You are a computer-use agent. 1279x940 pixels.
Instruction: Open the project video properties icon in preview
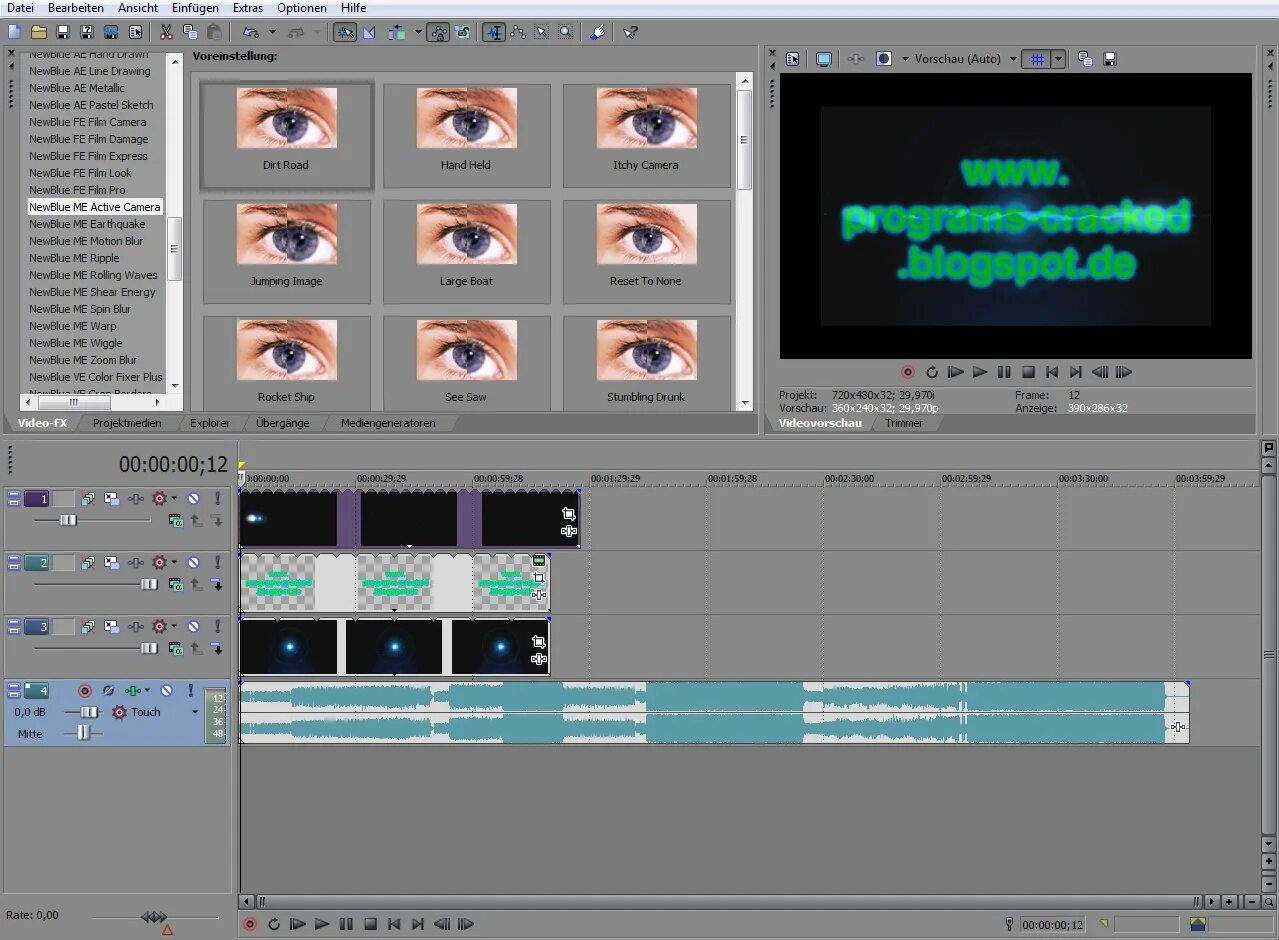pyautogui.click(x=792, y=59)
